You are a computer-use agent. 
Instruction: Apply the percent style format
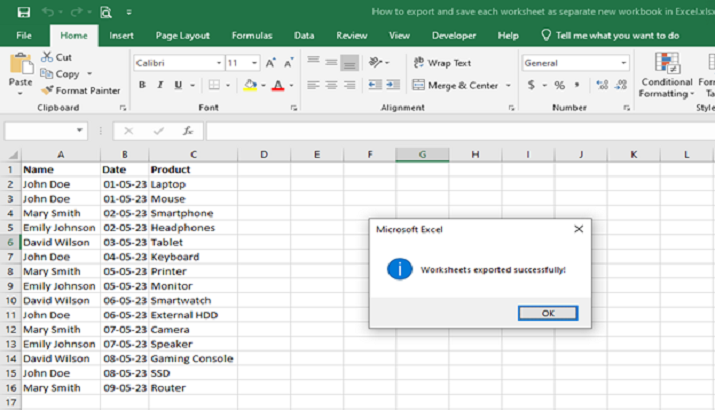point(558,85)
